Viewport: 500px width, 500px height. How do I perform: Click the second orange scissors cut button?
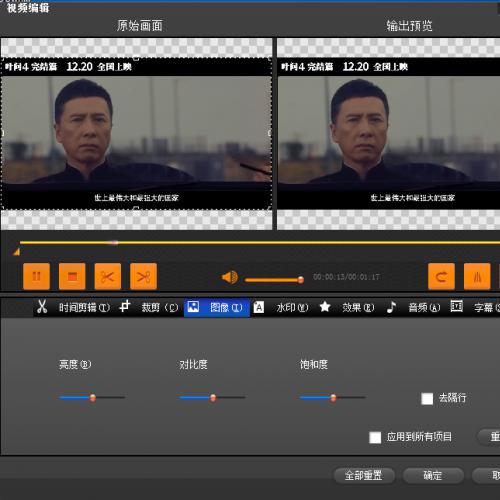[143, 276]
